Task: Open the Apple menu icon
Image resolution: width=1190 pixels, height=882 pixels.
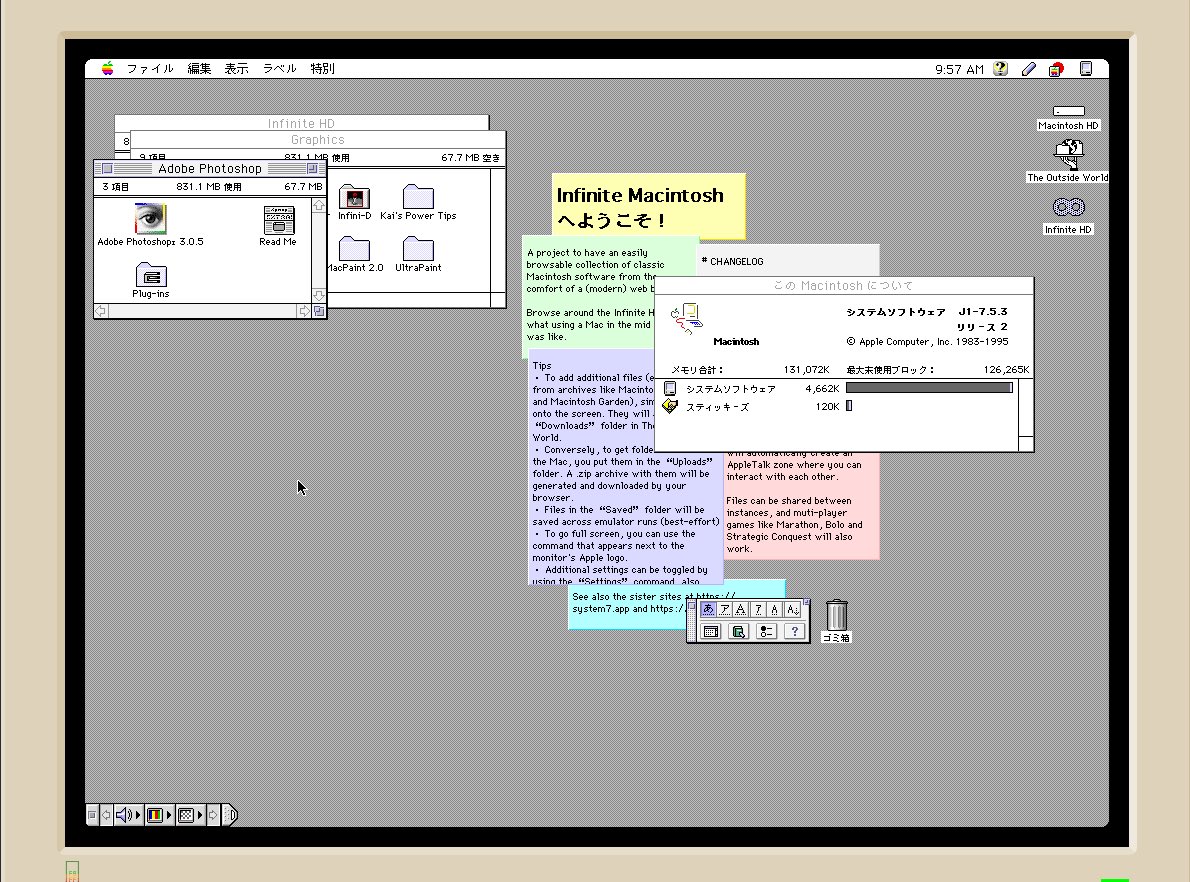Action: pos(108,68)
